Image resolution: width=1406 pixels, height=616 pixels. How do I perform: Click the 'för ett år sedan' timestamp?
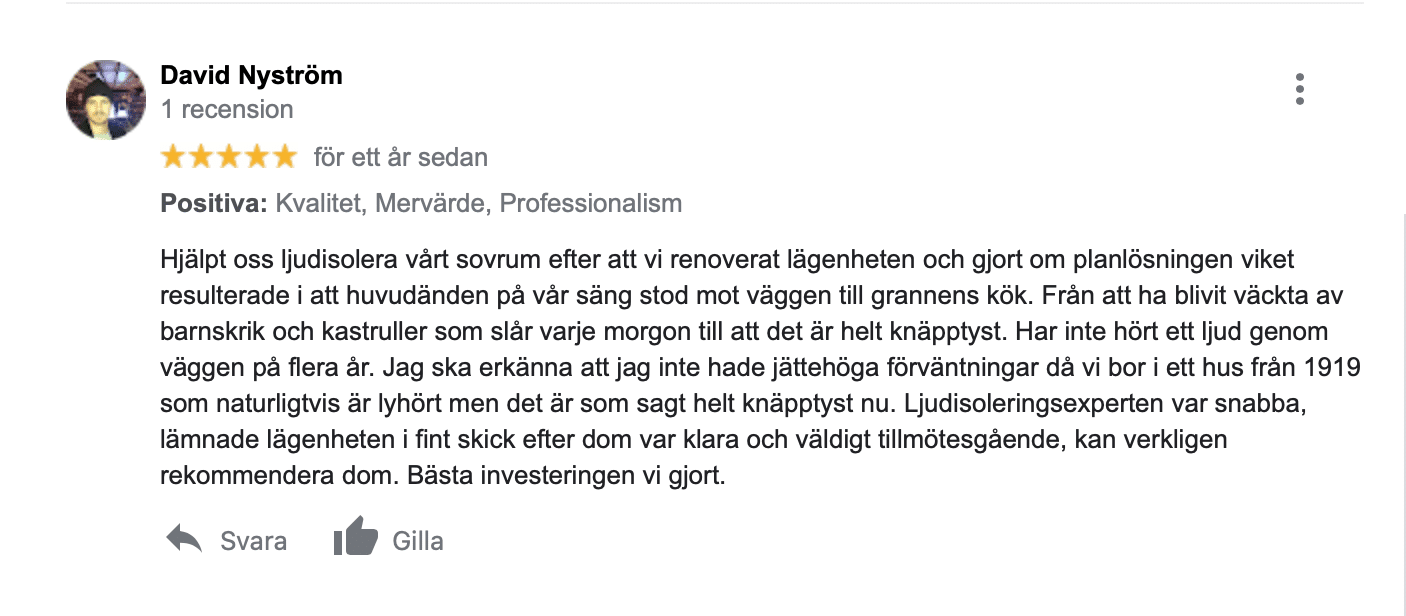[x=401, y=157]
